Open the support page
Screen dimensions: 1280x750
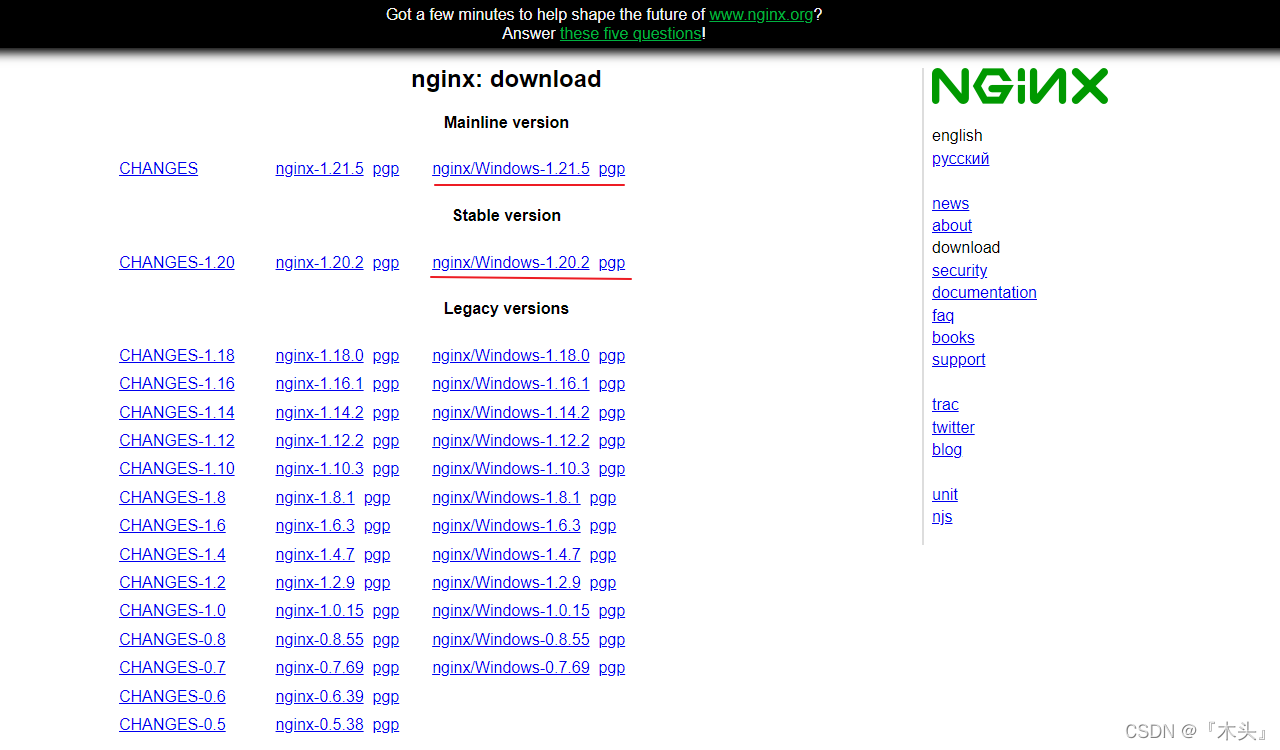pyautogui.click(x=958, y=359)
